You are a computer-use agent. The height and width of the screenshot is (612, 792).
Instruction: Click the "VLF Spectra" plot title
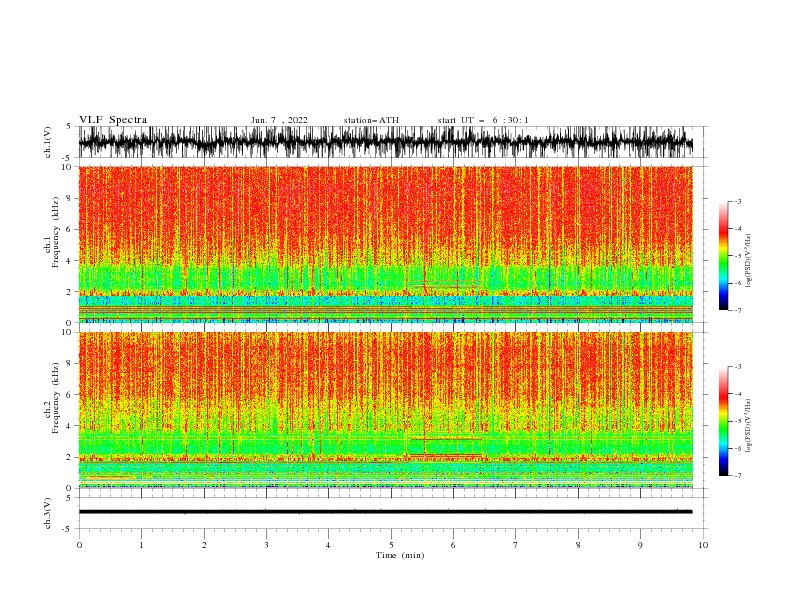pyautogui.click(x=113, y=120)
